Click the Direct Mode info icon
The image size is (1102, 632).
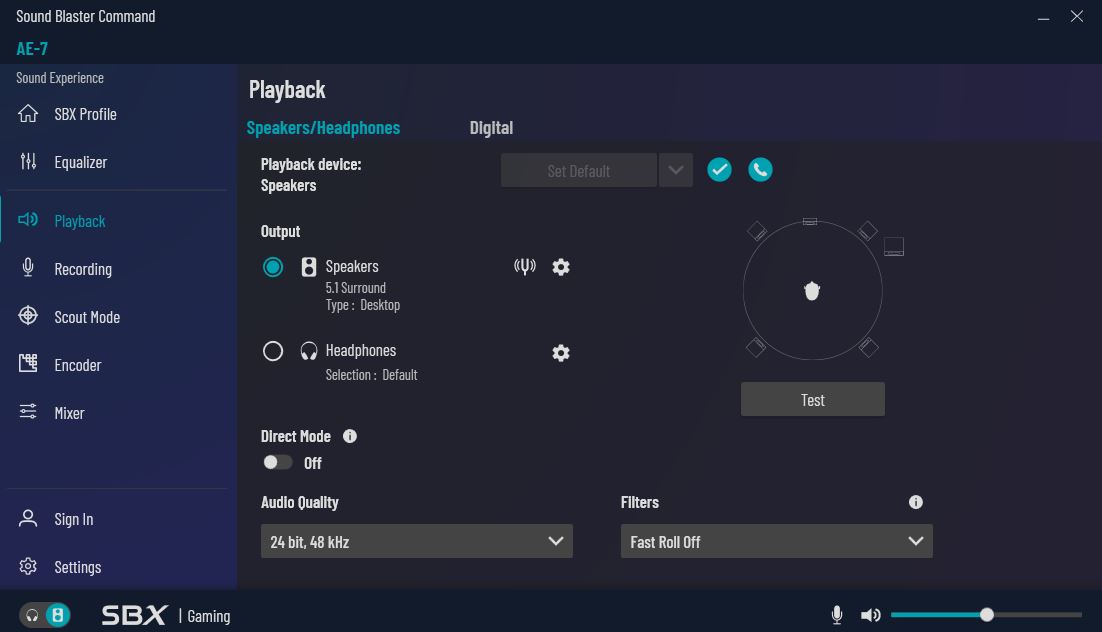click(x=349, y=437)
